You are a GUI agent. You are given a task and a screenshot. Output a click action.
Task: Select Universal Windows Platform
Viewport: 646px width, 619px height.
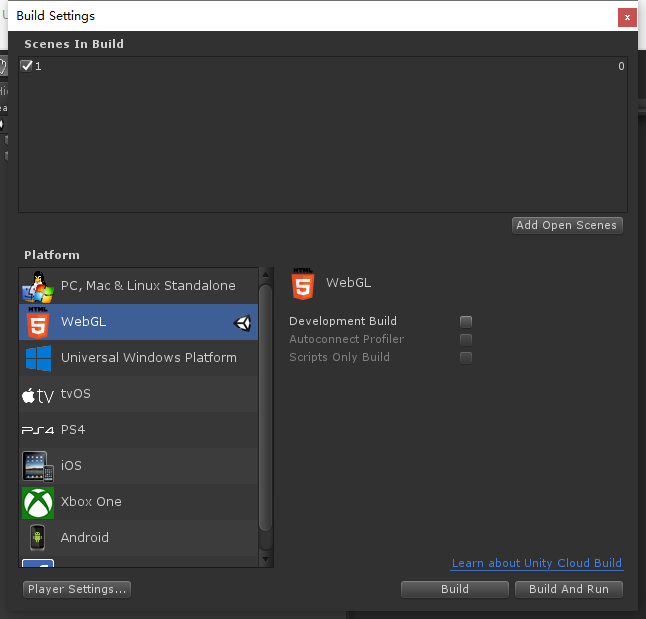click(x=138, y=358)
